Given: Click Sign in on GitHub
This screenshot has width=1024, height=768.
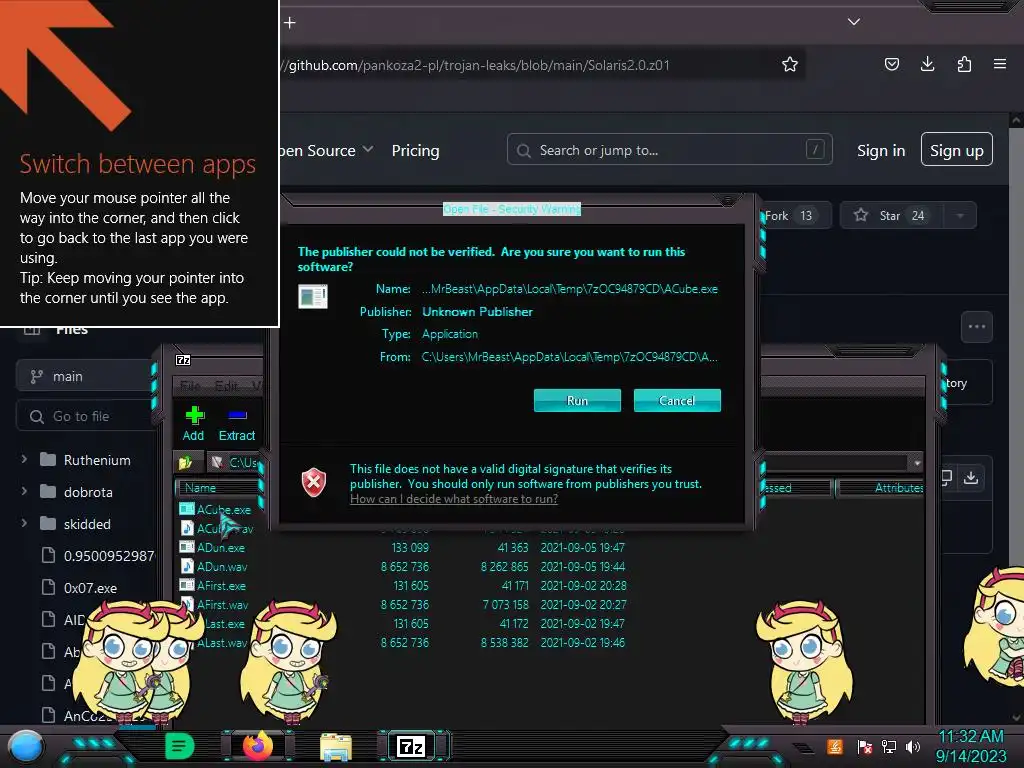Looking at the screenshot, I should [x=881, y=151].
